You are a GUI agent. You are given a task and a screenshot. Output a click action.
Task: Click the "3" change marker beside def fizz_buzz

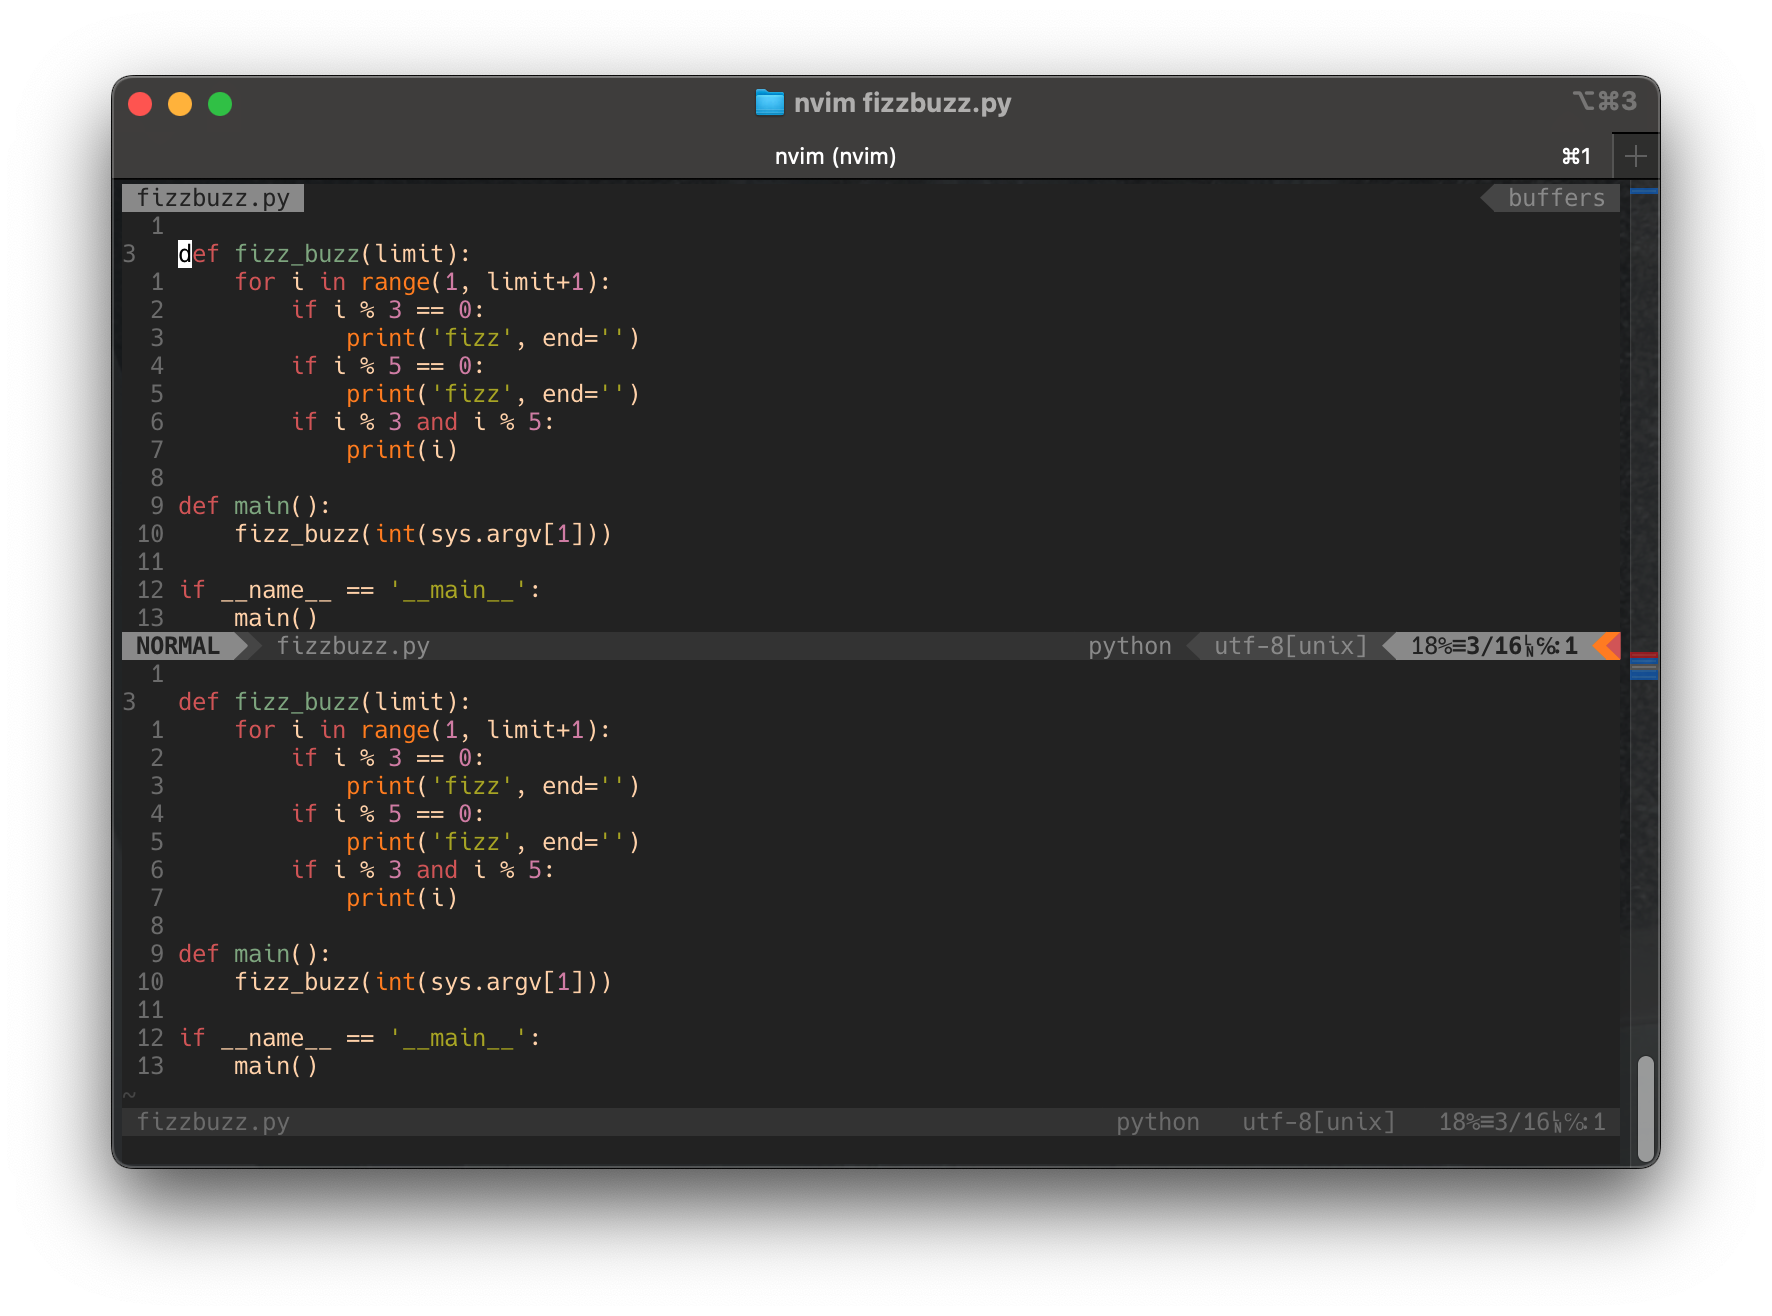point(129,254)
